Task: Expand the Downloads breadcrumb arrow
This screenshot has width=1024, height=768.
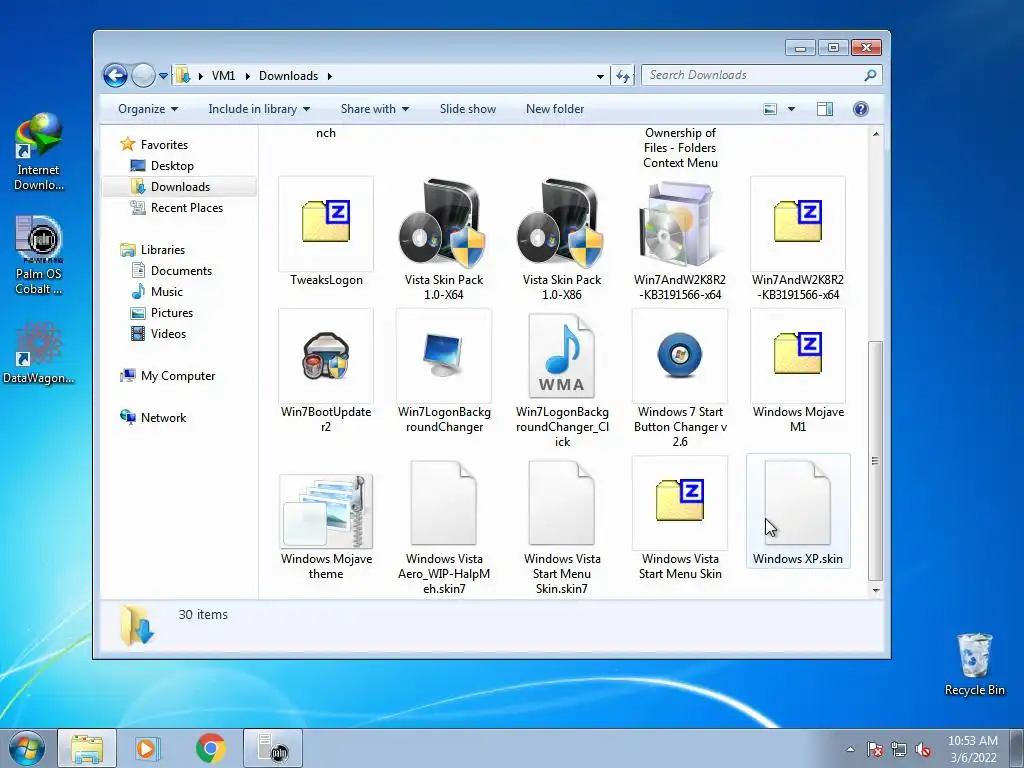Action: pyautogui.click(x=329, y=76)
